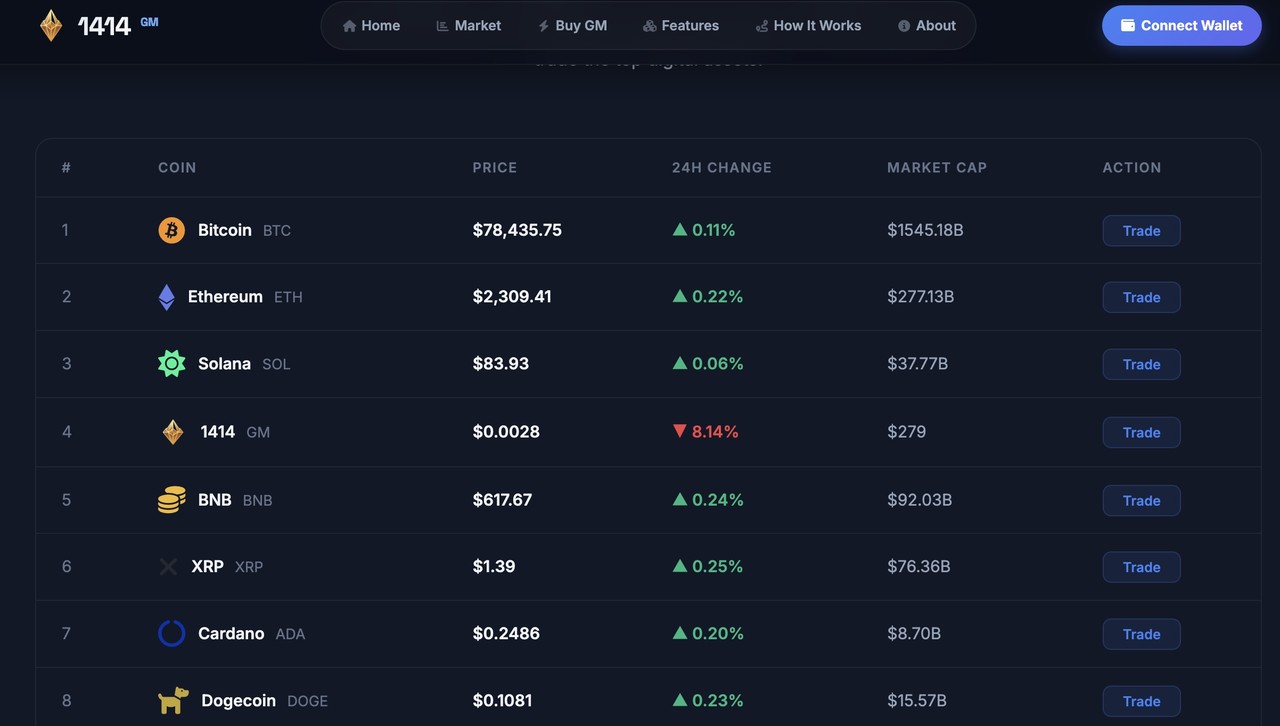This screenshot has height=726, width=1280.
Task: Open the About nav item
Action: tap(927, 25)
